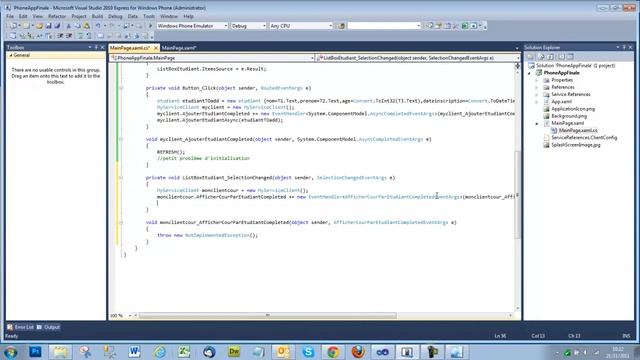Select SplashScreenImage.jpg in Solution Explorer
The height and width of the screenshot is (360, 640).
[x=576, y=145]
